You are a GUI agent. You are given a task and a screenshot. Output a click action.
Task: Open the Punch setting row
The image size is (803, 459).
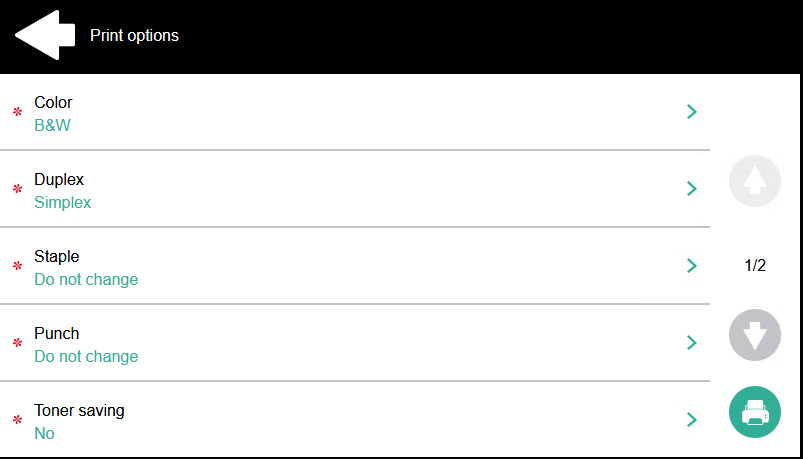click(x=350, y=344)
